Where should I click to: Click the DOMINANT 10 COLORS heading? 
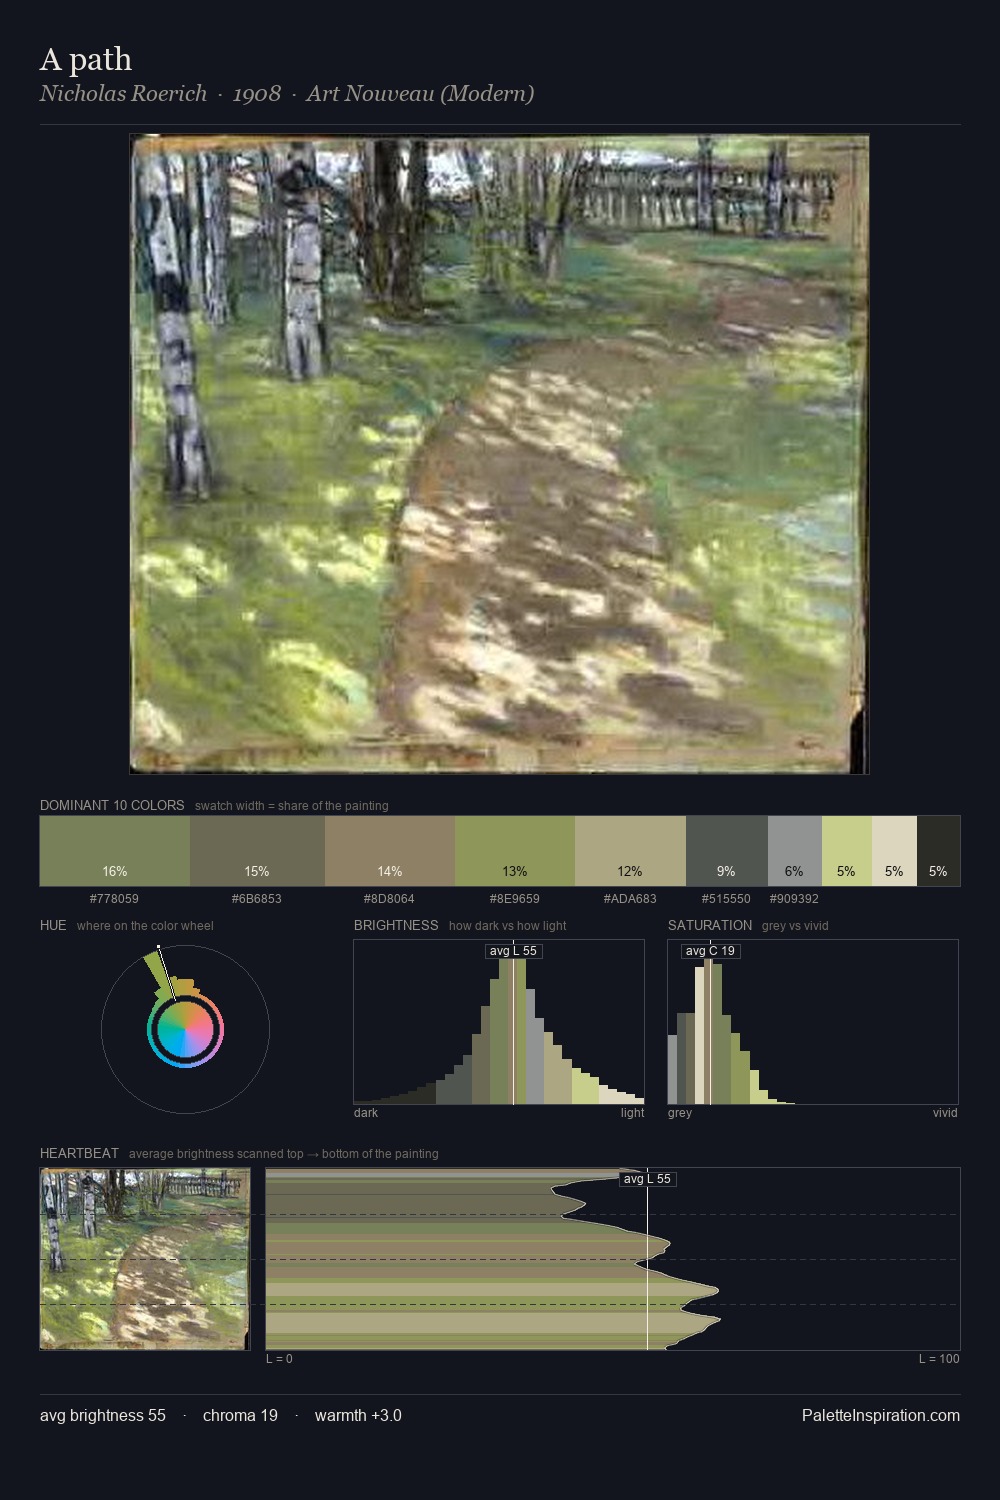(112, 805)
